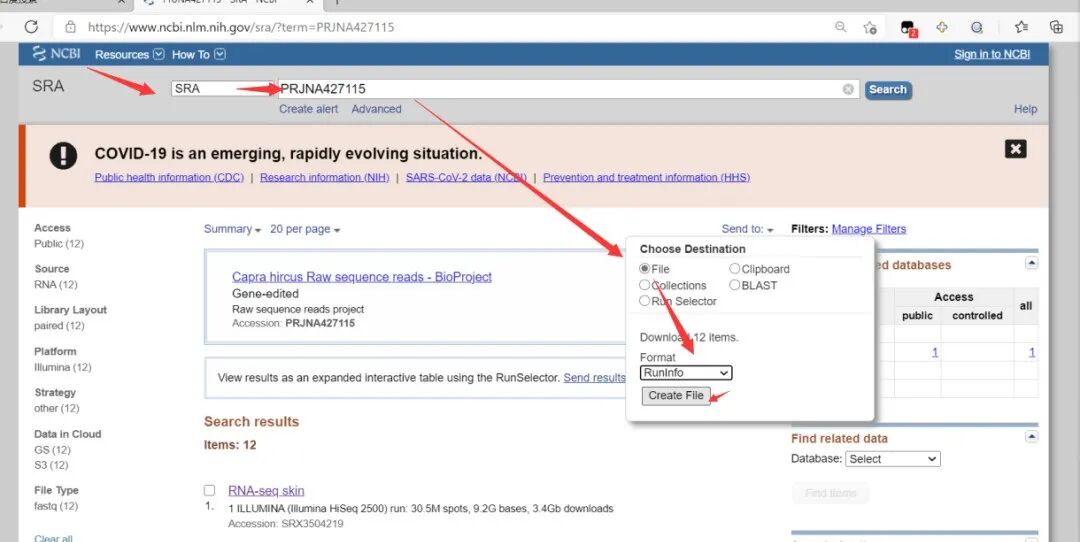Select the Clipboard destination radio button
This screenshot has width=1080, height=542.
pyautogui.click(x=734, y=269)
